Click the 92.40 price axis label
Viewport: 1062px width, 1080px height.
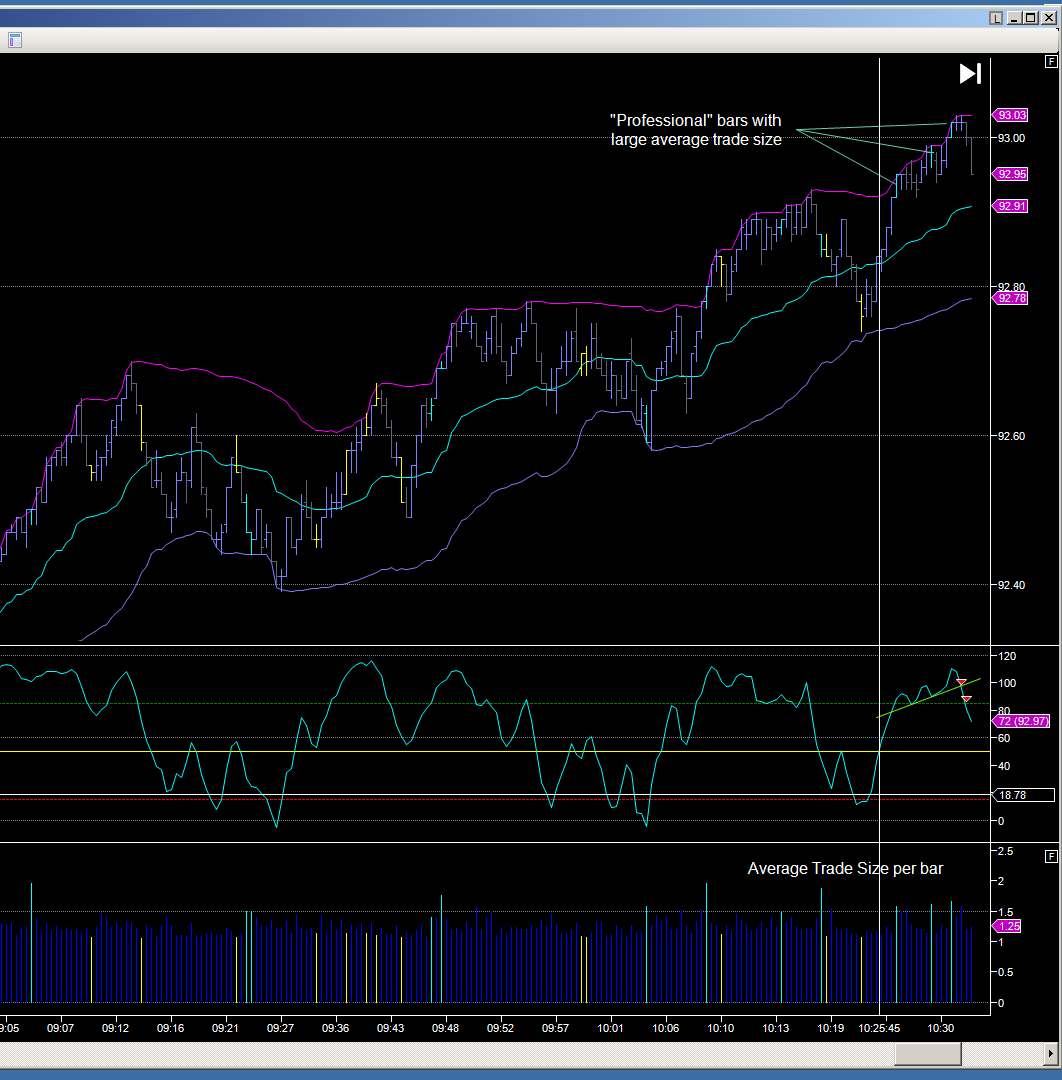point(1011,585)
